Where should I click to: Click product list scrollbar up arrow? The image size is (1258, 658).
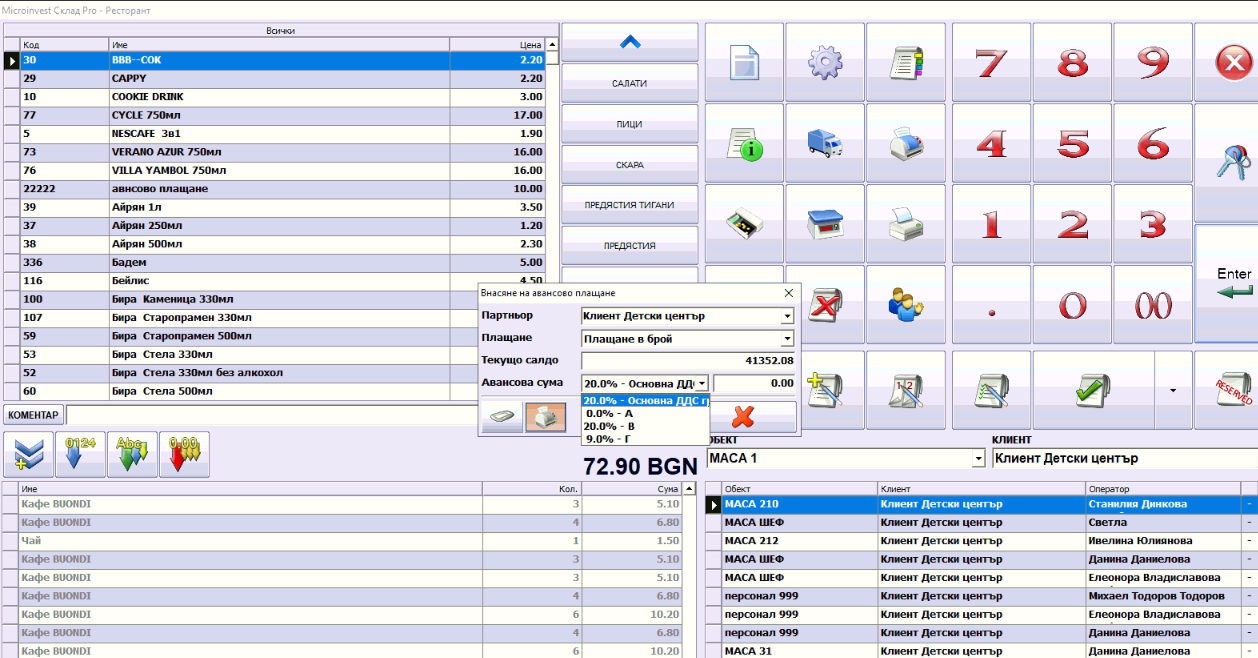pos(551,45)
